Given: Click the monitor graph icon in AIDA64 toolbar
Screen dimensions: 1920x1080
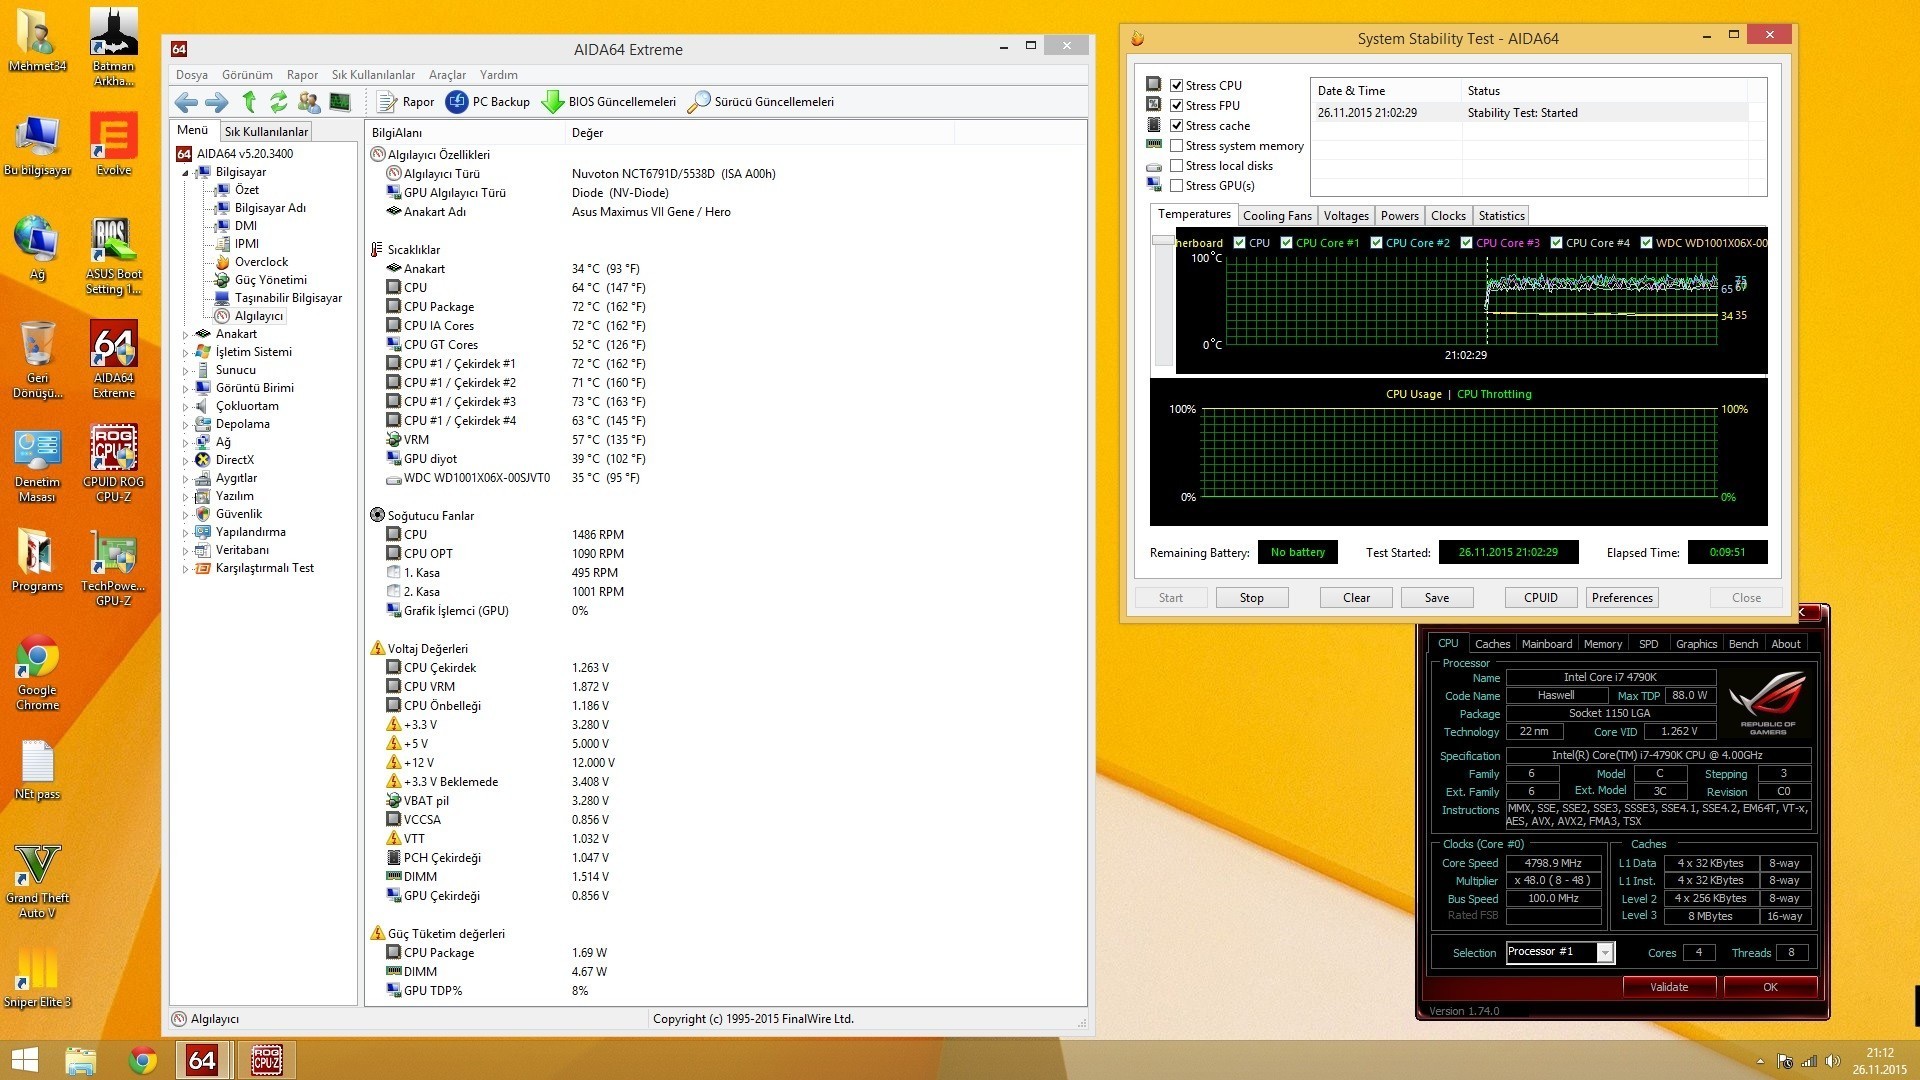Looking at the screenshot, I should coord(340,102).
